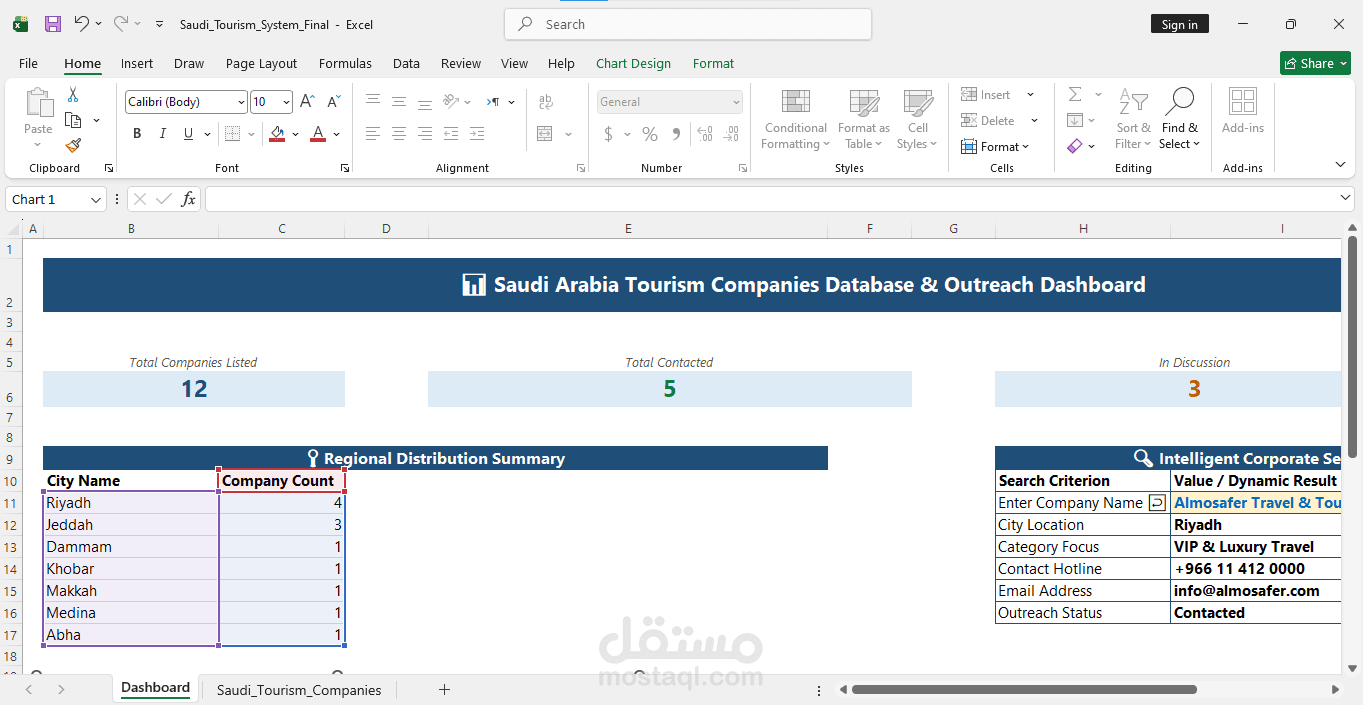Click the Sign in button
The height and width of the screenshot is (705, 1363).
[1180, 24]
